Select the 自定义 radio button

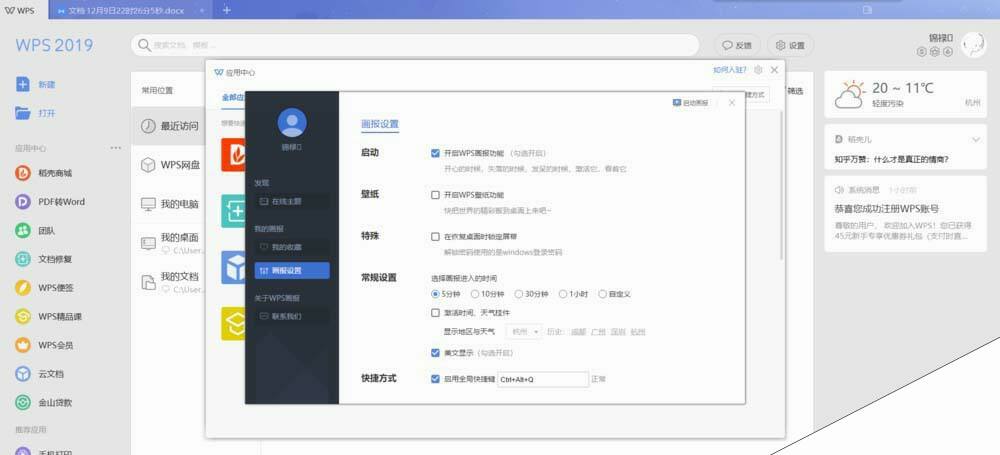click(x=602, y=294)
